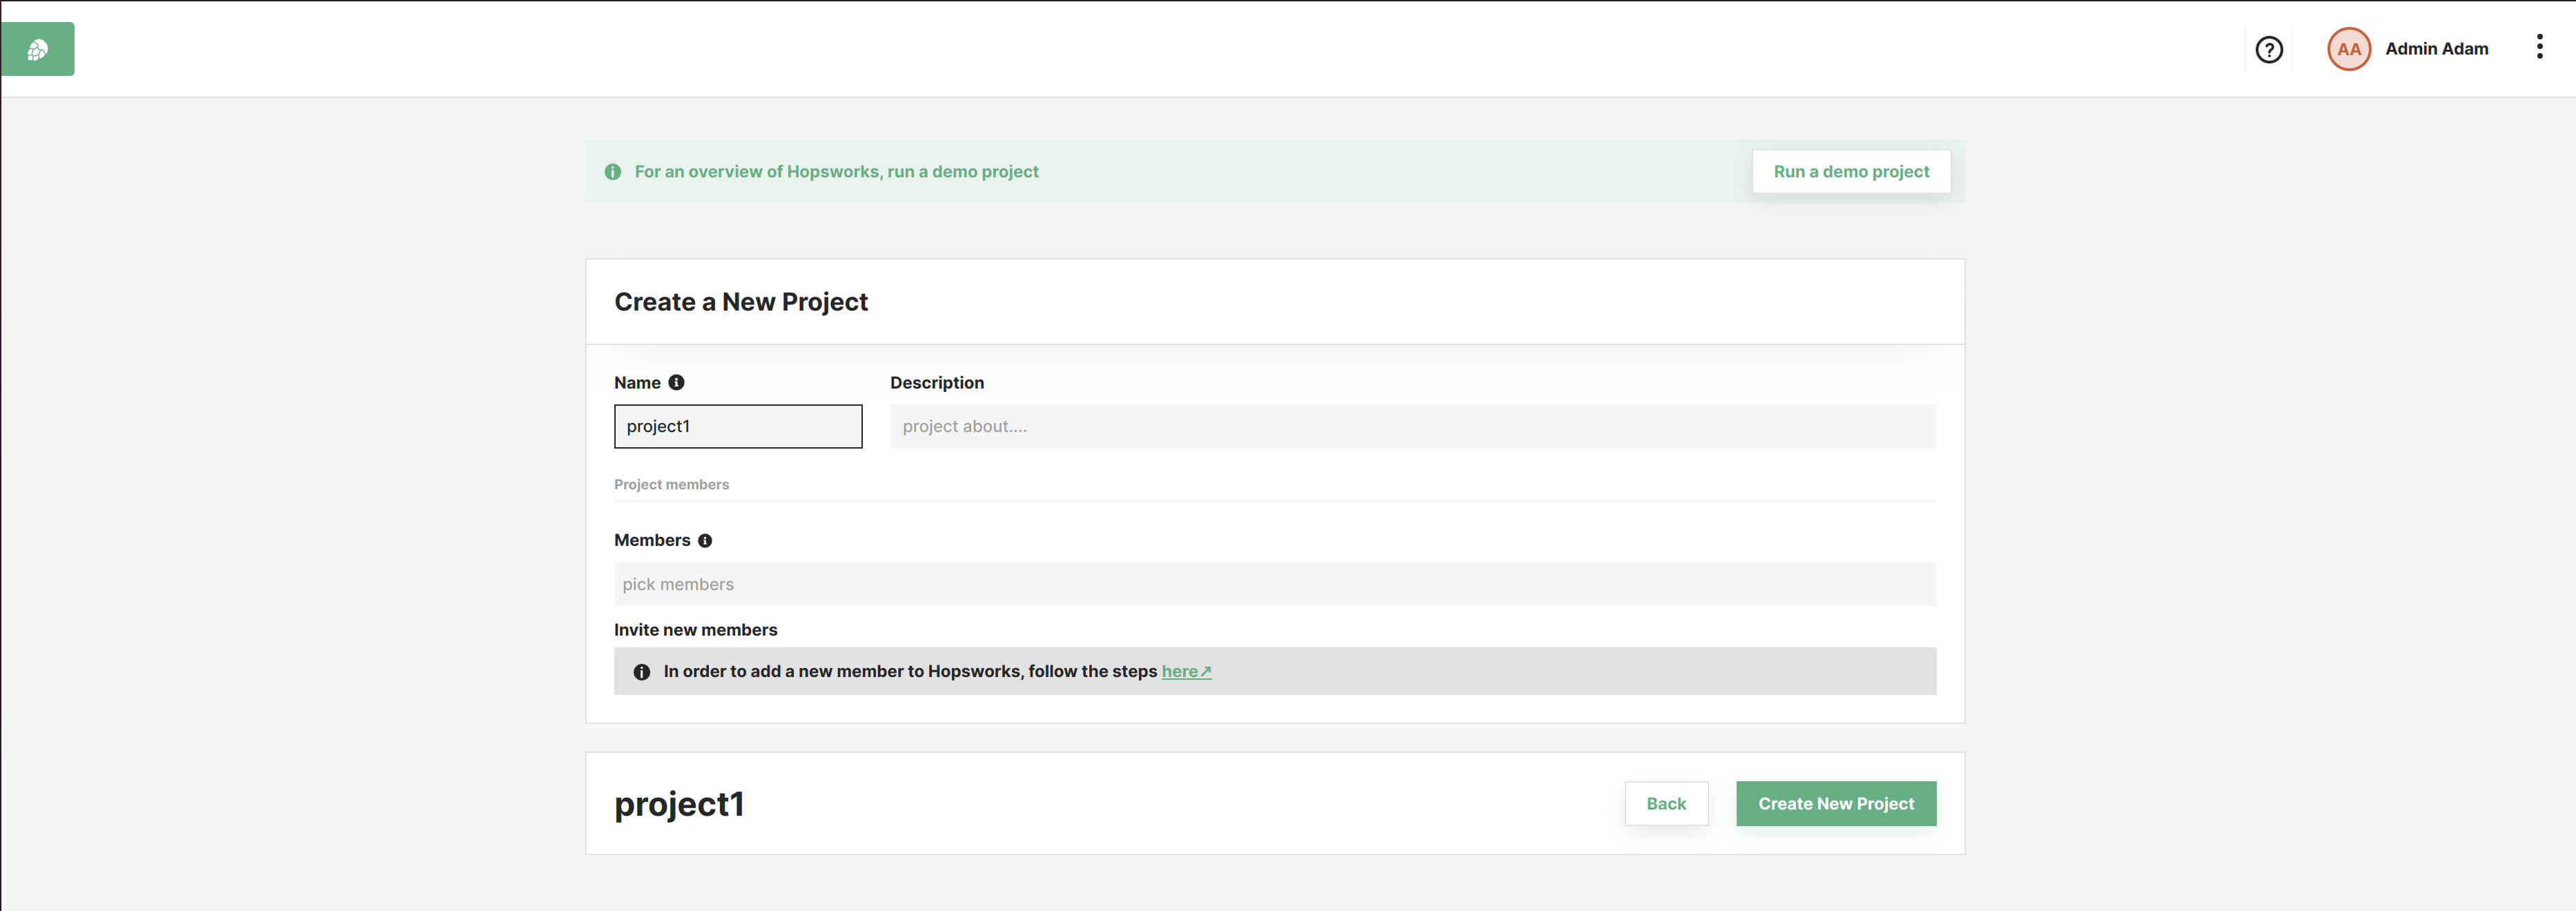Click the info icon in the invite notice
This screenshot has height=911, width=2576.
642,672
